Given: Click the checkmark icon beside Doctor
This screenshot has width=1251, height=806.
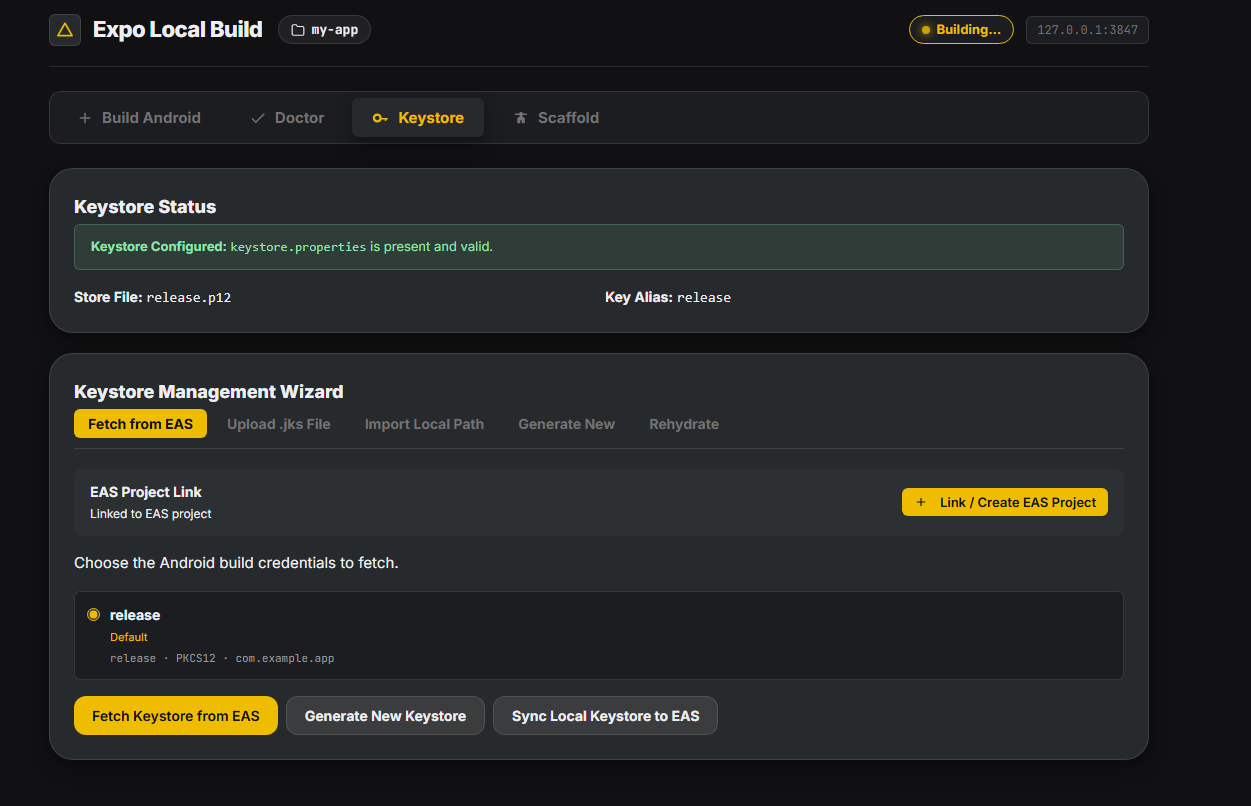Looking at the screenshot, I should (x=257, y=118).
